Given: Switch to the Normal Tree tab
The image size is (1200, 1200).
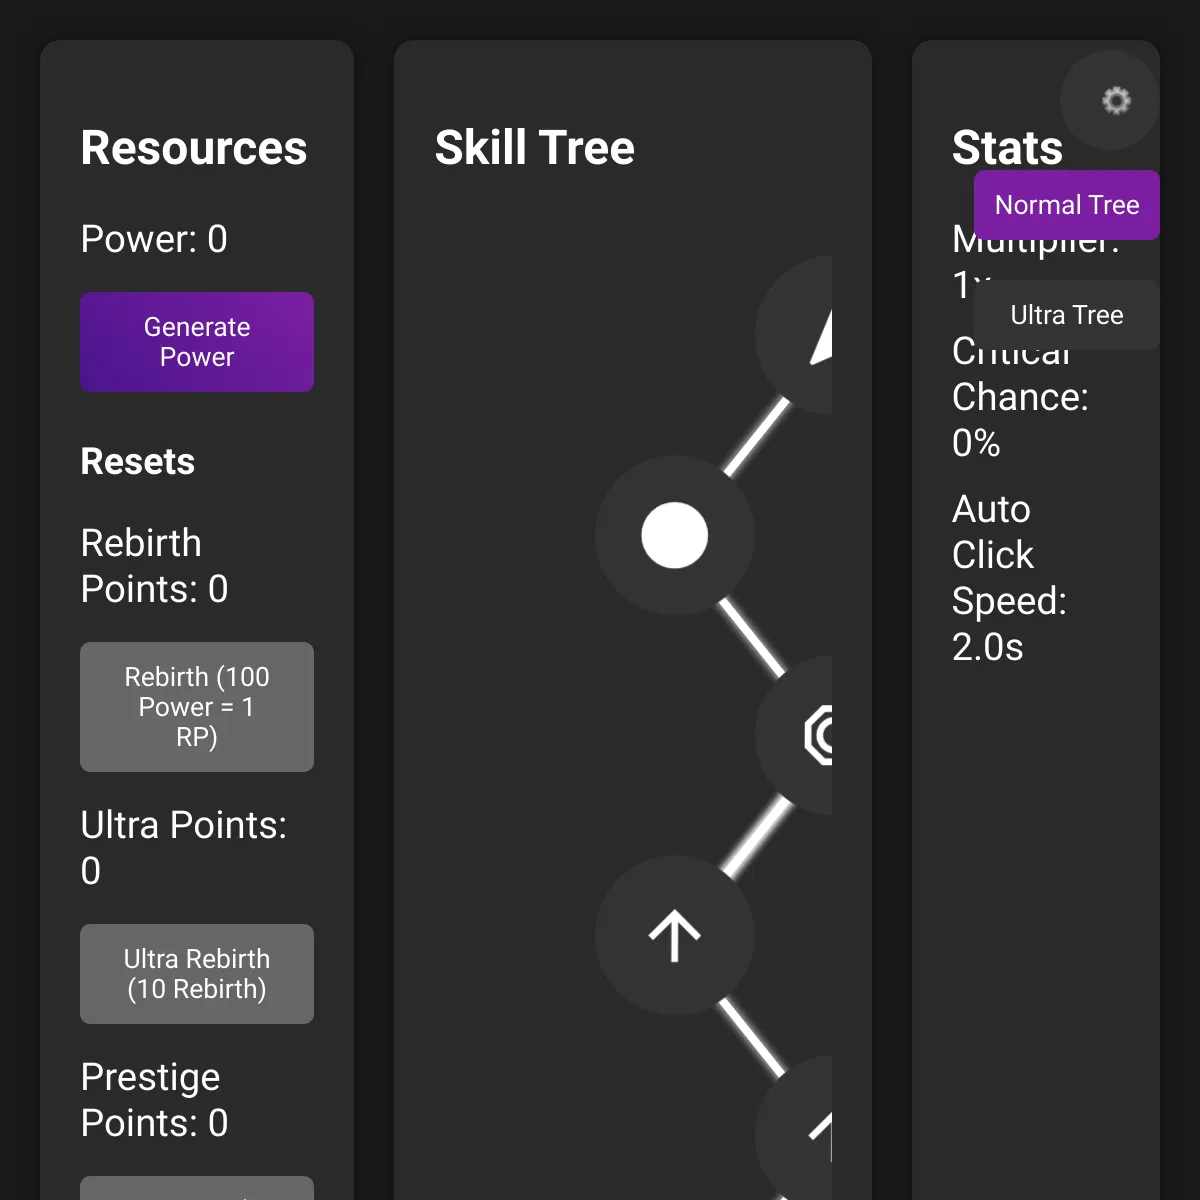Looking at the screenshot, I should pyautogui.click(x=1067, y=205).
